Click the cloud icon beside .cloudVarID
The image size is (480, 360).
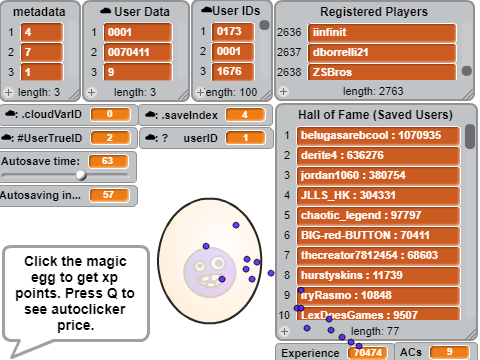pos(11,114)
